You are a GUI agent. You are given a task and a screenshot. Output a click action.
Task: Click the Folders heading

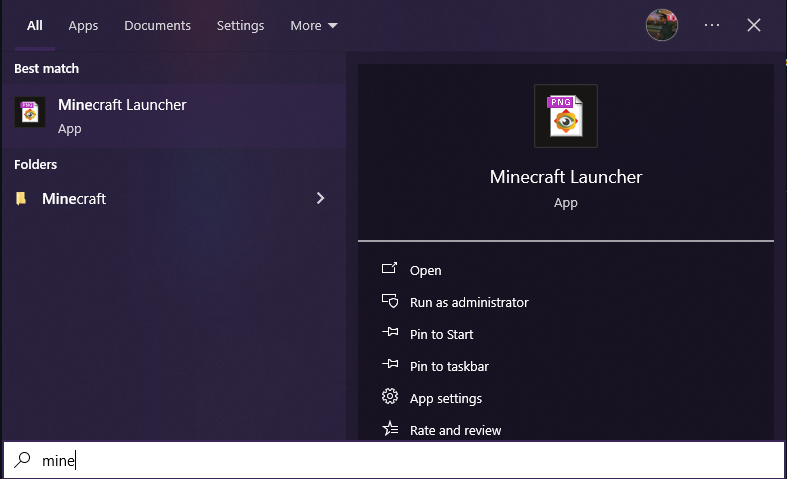click(35, 164)
